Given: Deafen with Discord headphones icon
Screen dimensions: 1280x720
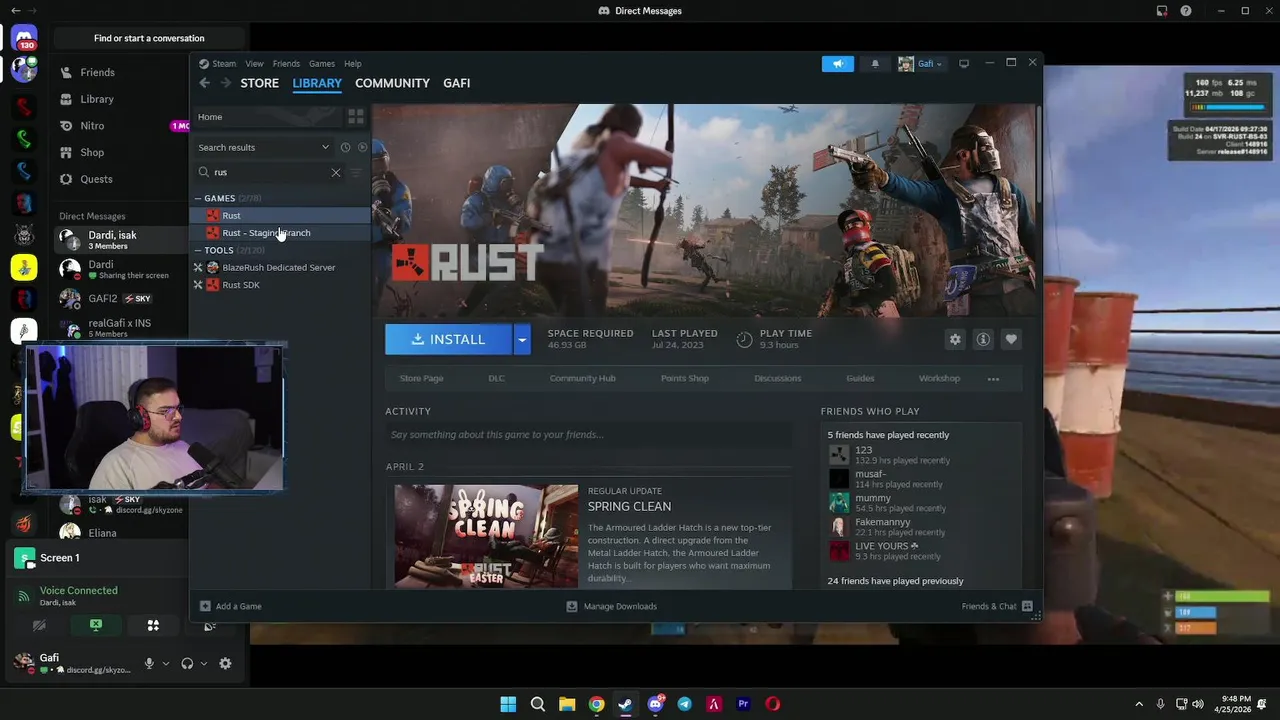Looking at the screenshot, I should coord(187,663).
